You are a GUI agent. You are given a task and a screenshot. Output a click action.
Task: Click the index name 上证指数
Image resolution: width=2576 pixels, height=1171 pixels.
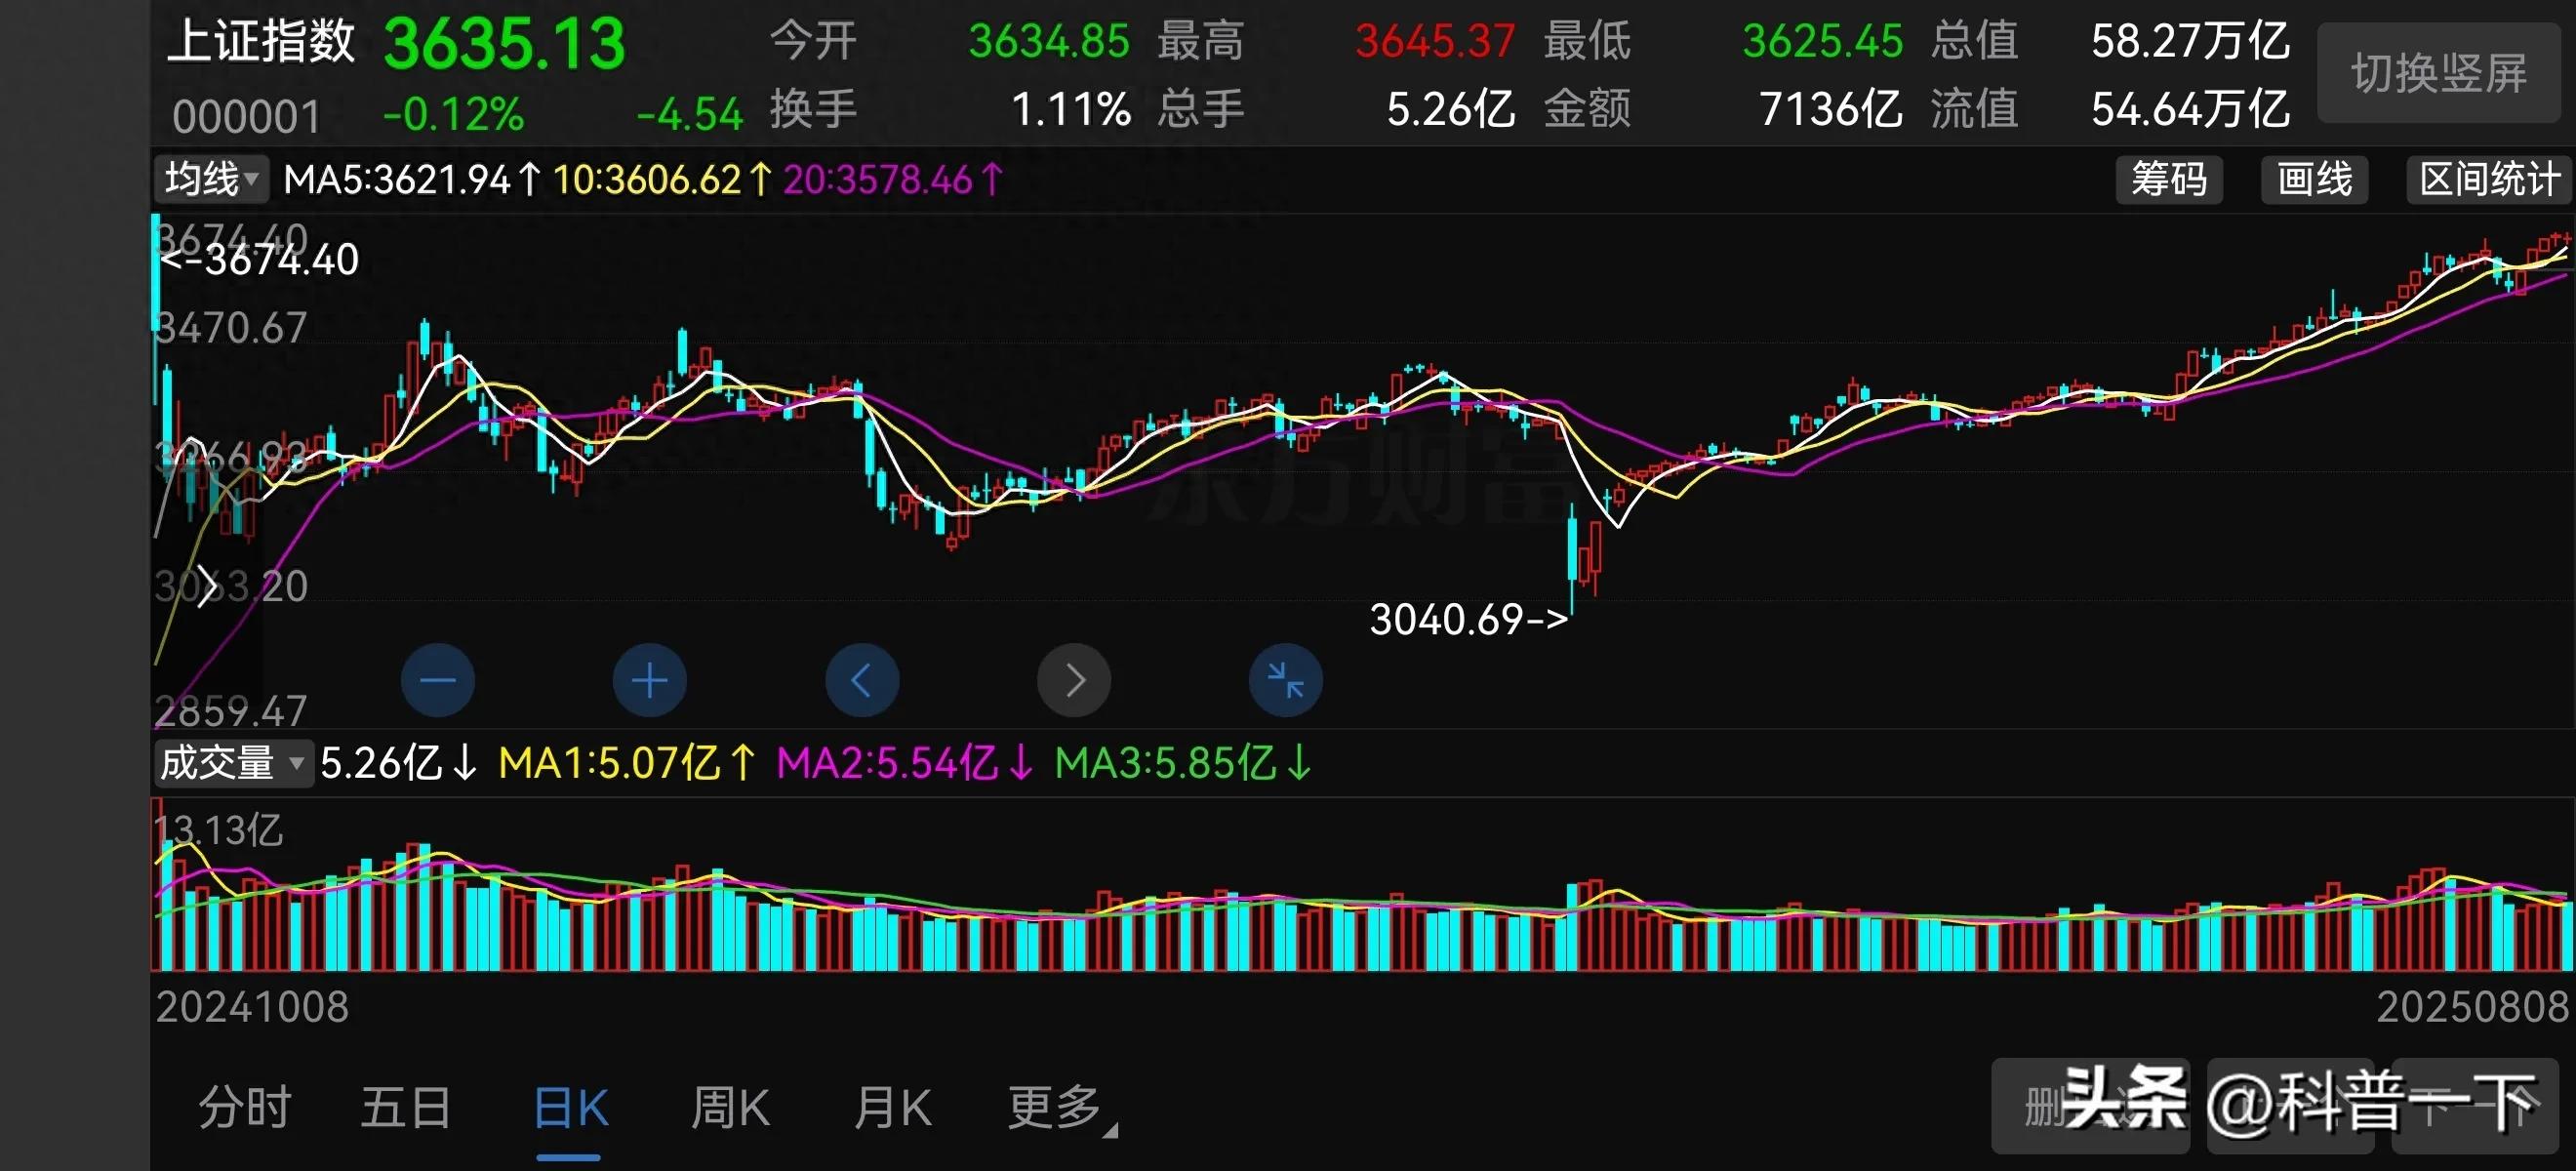260,42
